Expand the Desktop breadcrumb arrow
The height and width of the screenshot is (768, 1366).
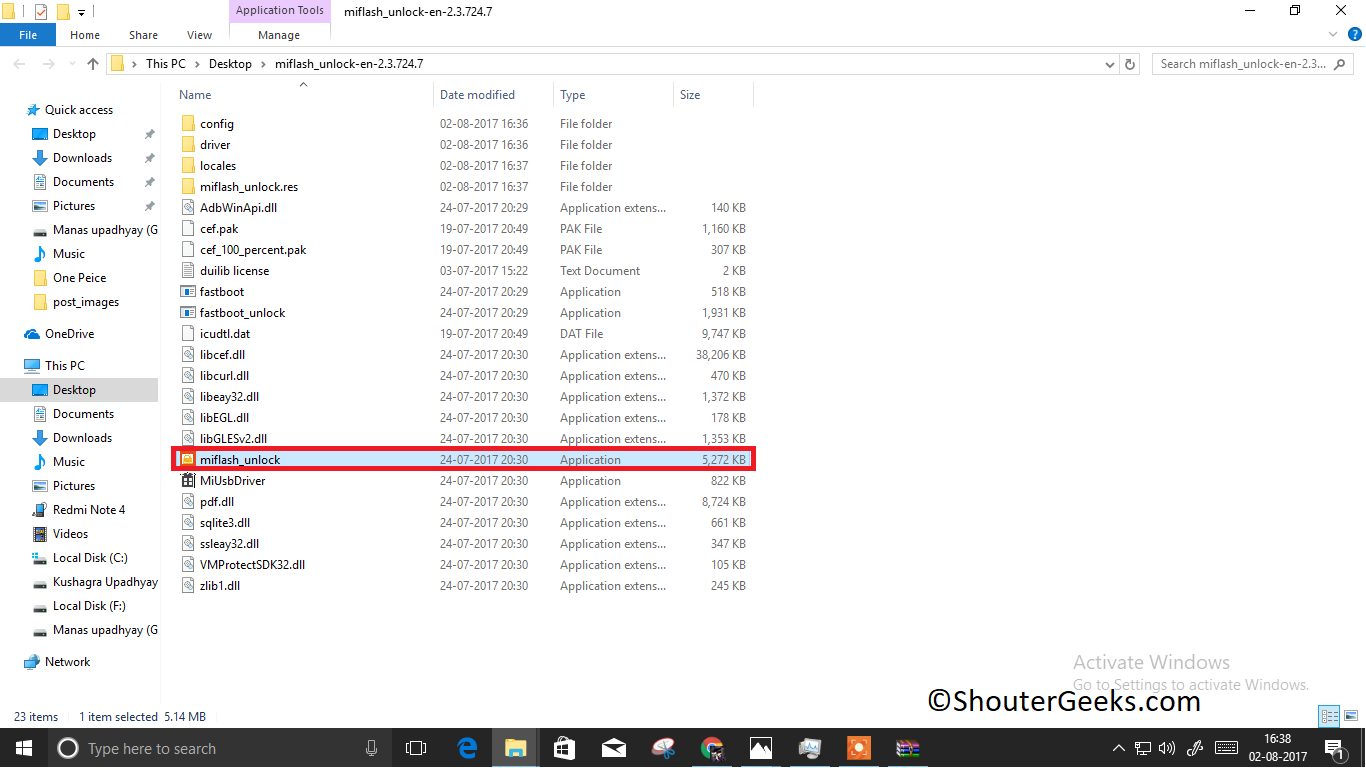click(264, 64)
